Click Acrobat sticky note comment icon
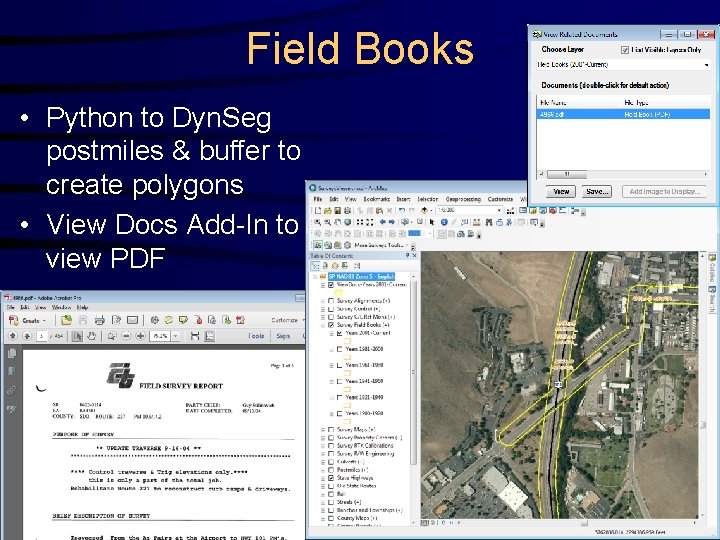 pyautogui.click(x=169, y=320)
